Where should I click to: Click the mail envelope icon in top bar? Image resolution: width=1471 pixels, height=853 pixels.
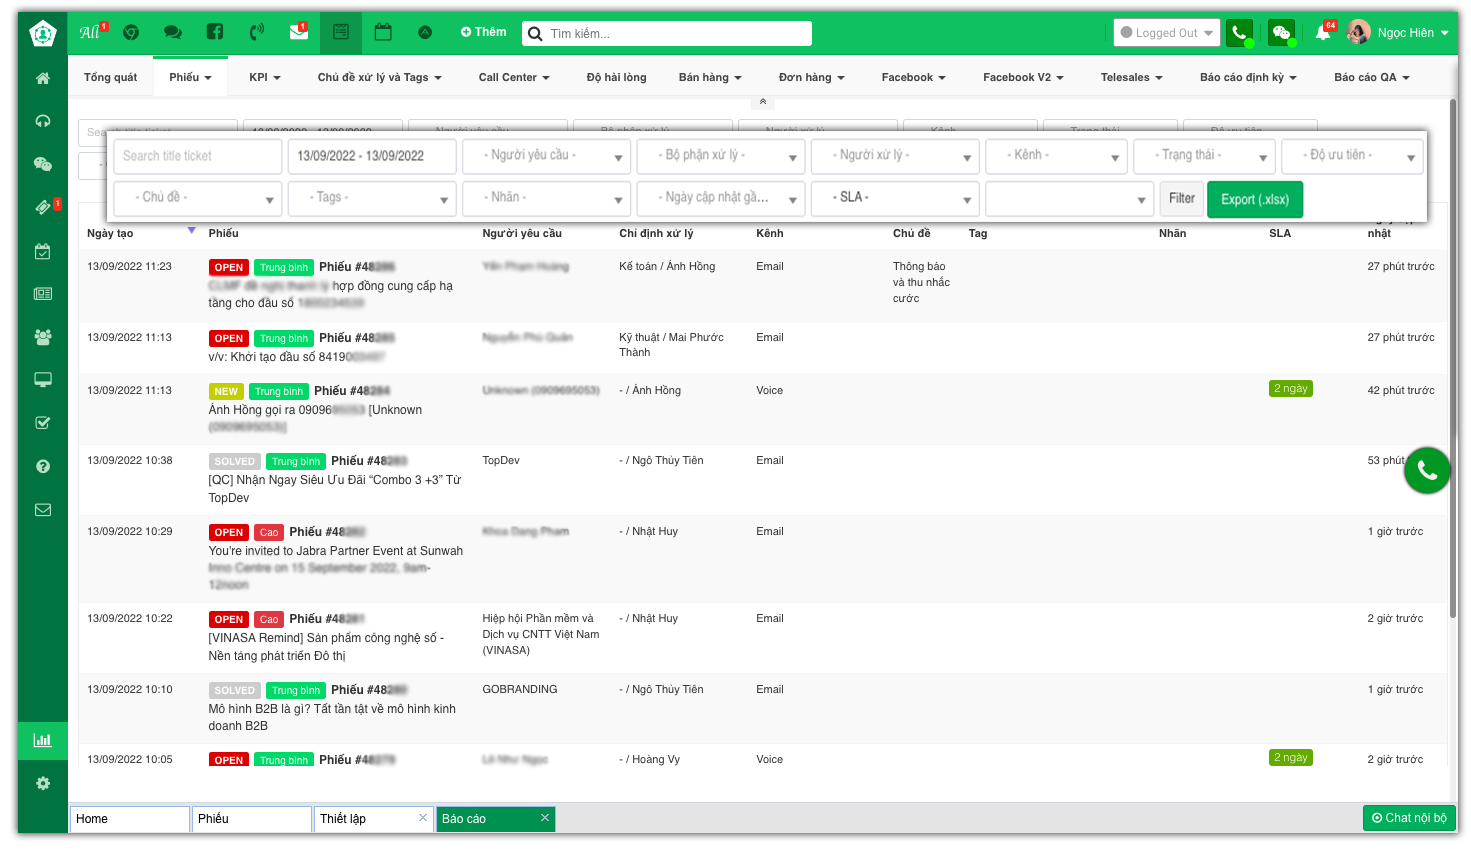point(298,32)
